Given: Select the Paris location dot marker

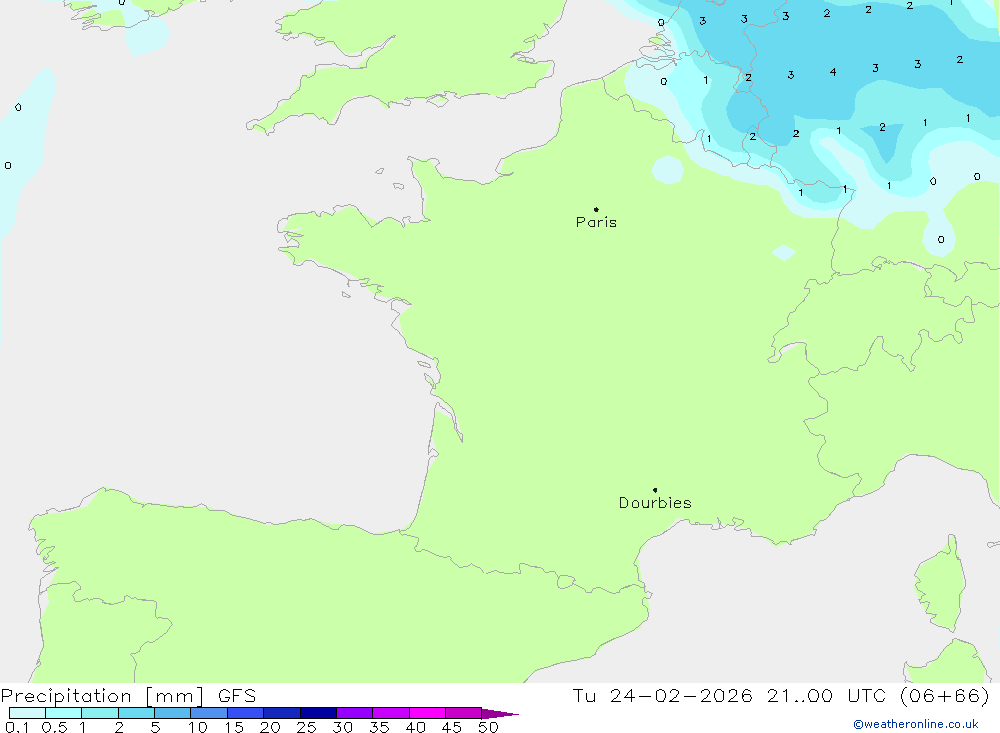Looking at the screenshot, I should [x=596, y=209].
